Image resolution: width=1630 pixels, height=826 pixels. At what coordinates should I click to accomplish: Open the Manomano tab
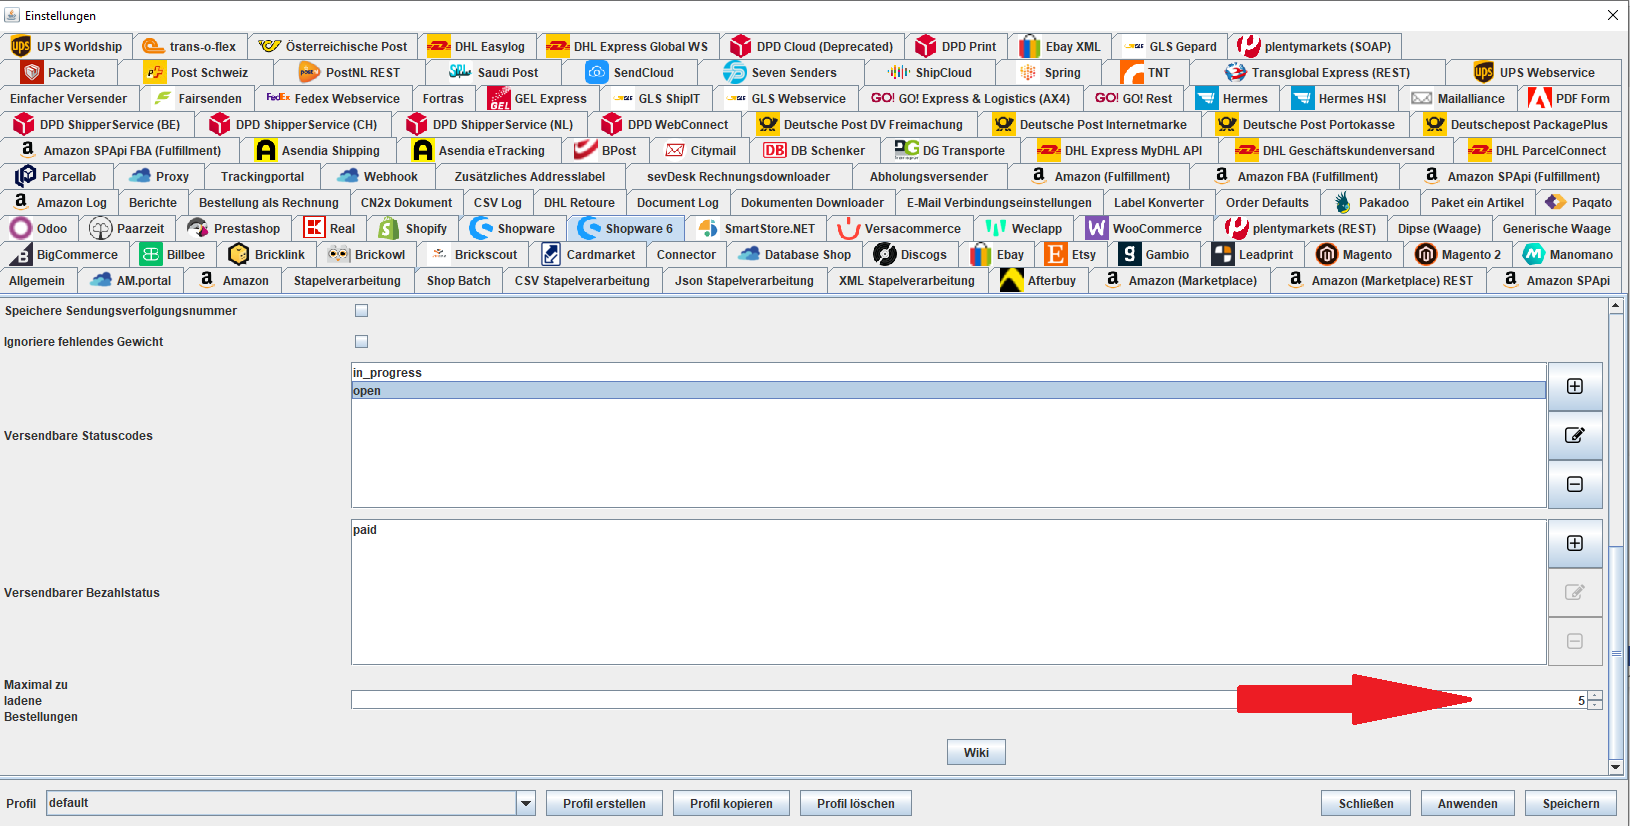tap(1567, 254)
